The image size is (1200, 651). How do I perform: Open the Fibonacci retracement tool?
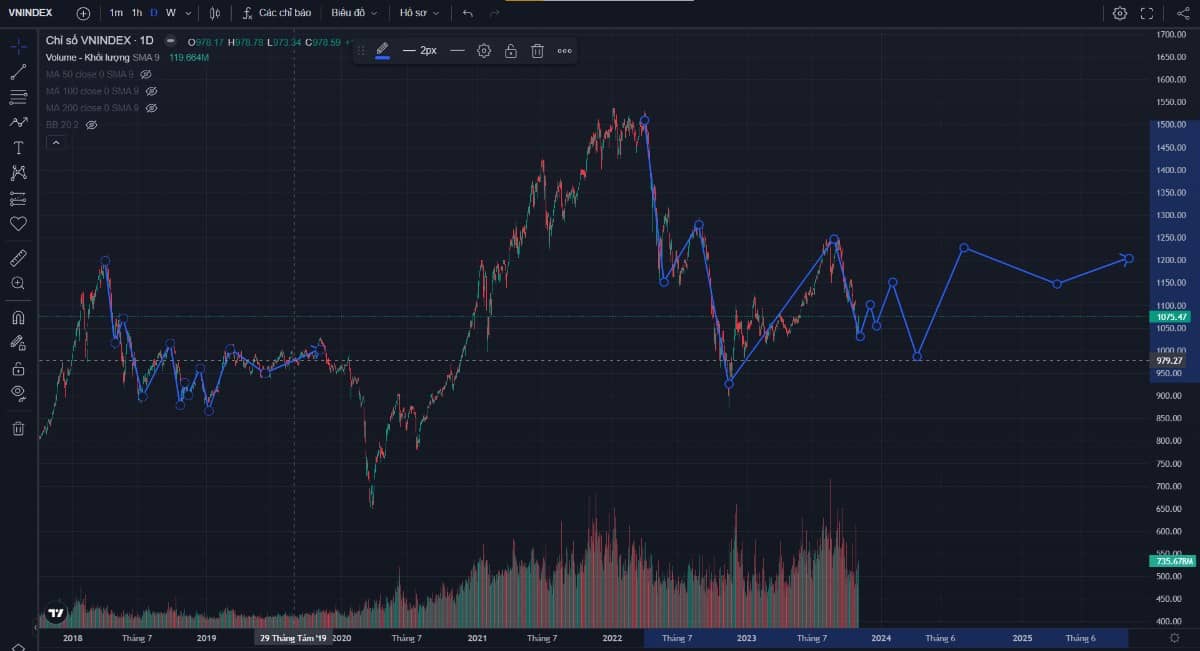point(18,97)
